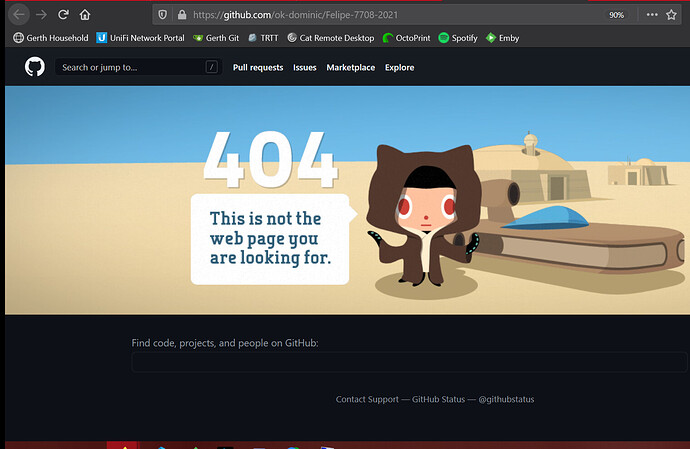
Task: Focus the wide GitHub search box
Action: tap(409, 362)
